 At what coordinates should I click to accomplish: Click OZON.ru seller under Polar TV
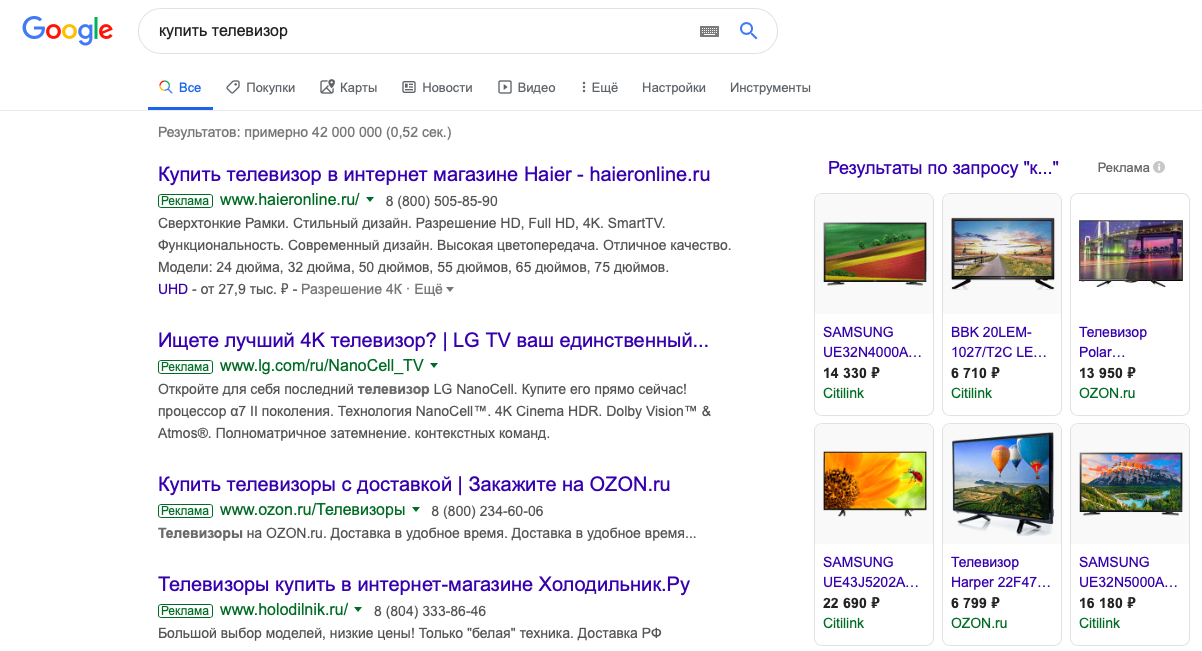pos(1107,393)
